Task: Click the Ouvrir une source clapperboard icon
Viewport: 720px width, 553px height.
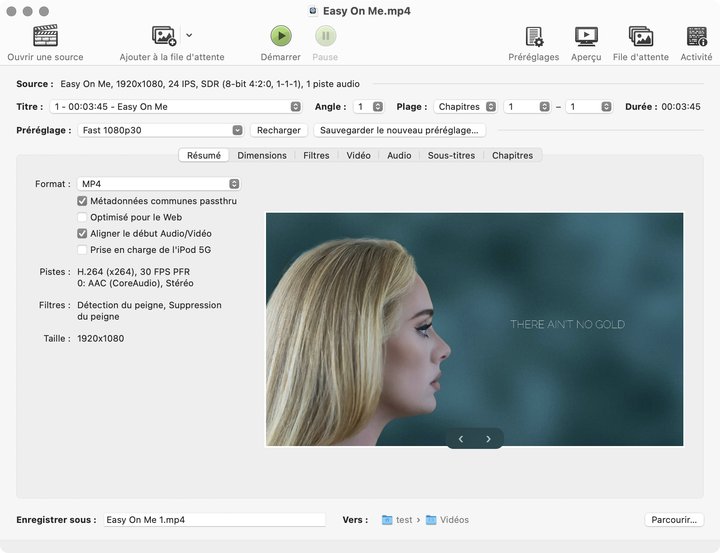Action: point(45,36)
